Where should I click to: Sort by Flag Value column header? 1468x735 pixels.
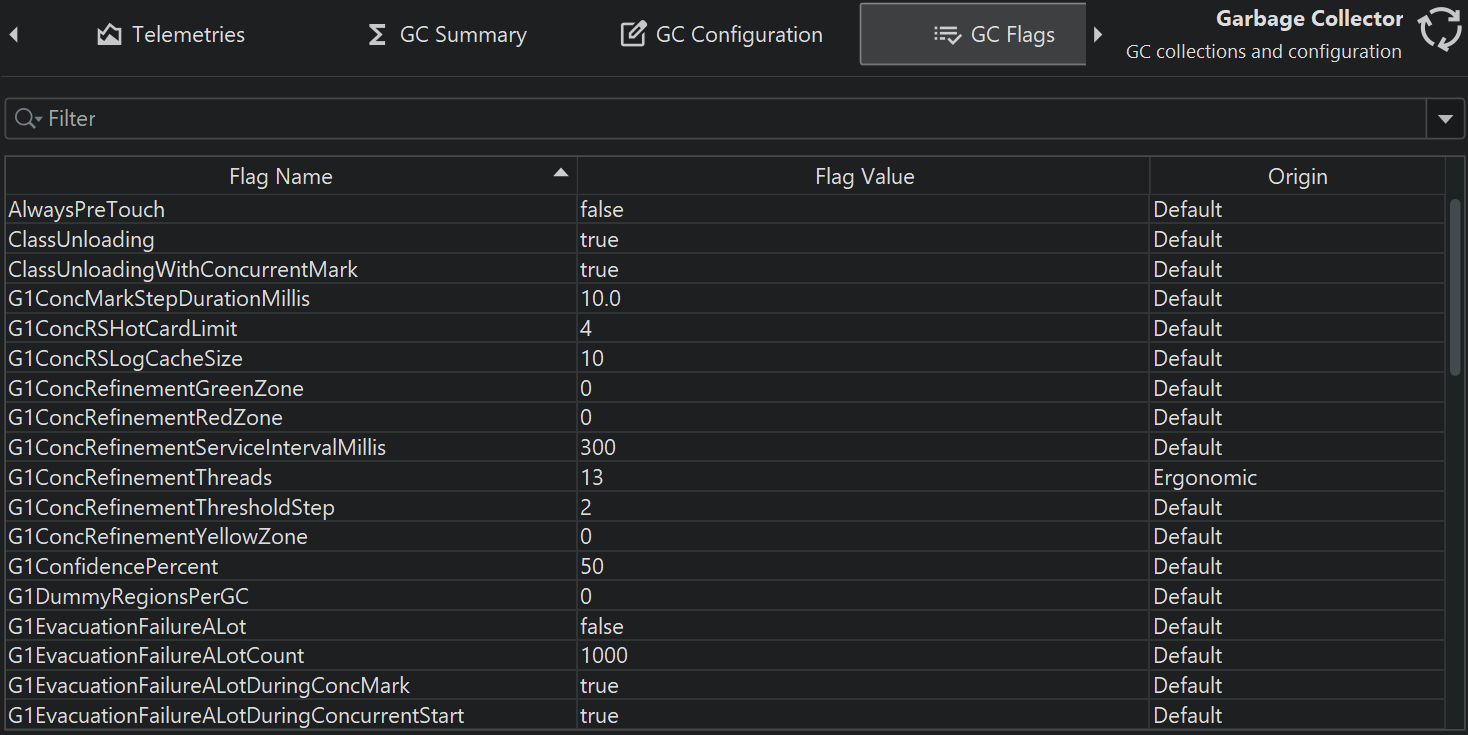864,177
